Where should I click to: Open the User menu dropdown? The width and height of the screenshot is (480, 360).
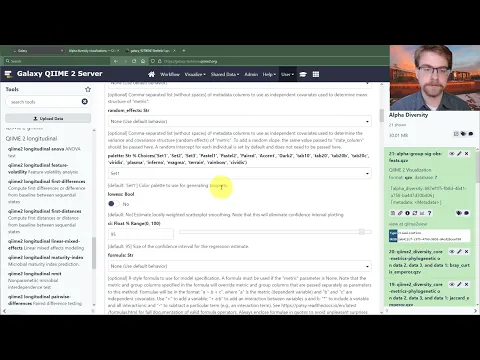tap(287, 74)
